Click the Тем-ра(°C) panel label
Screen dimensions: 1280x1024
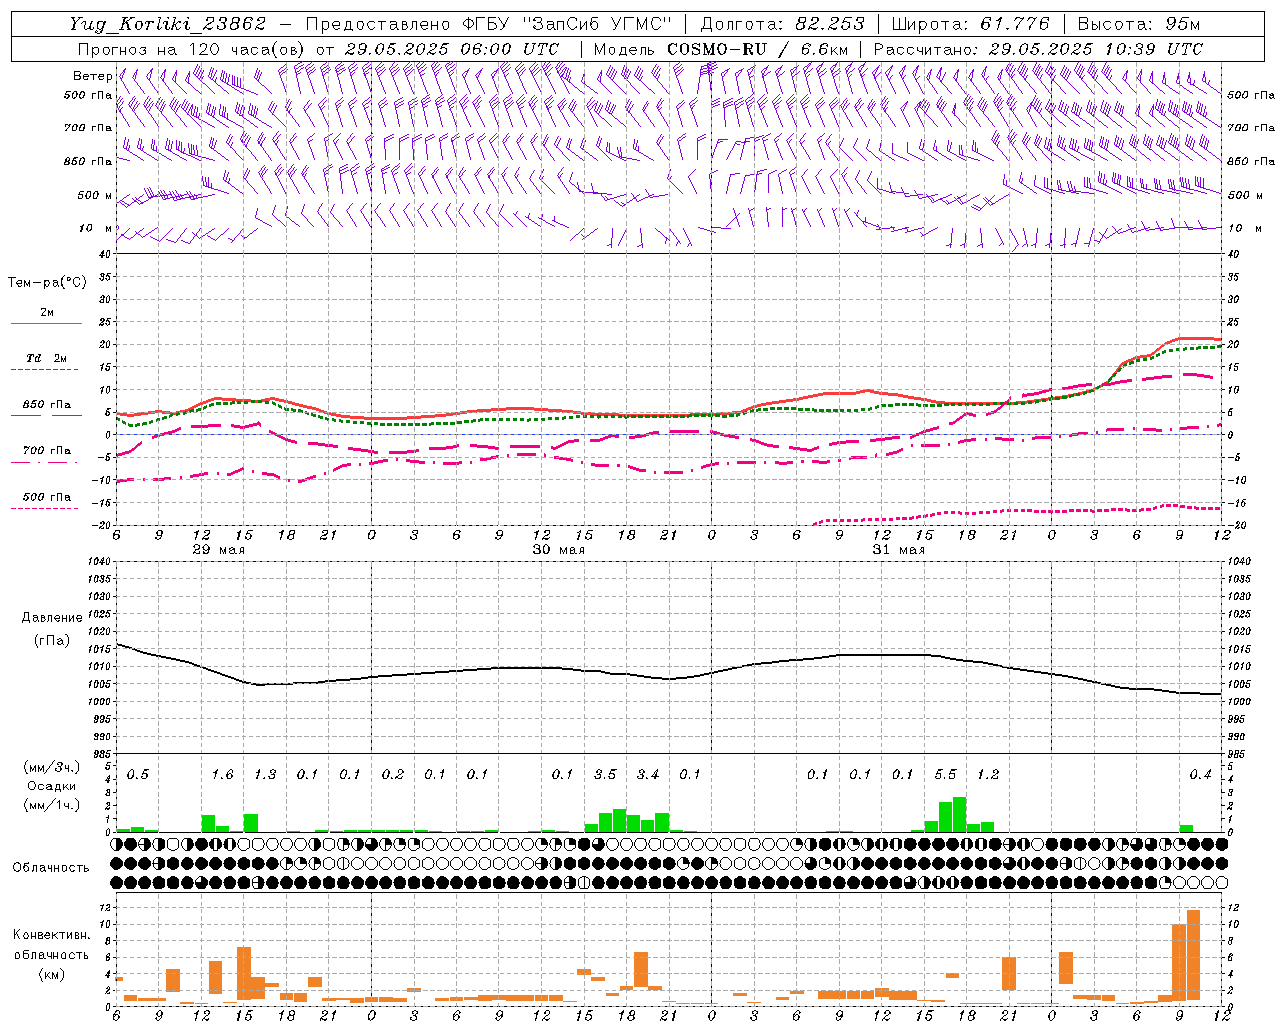pyautogui.click(x=47, y=283)
